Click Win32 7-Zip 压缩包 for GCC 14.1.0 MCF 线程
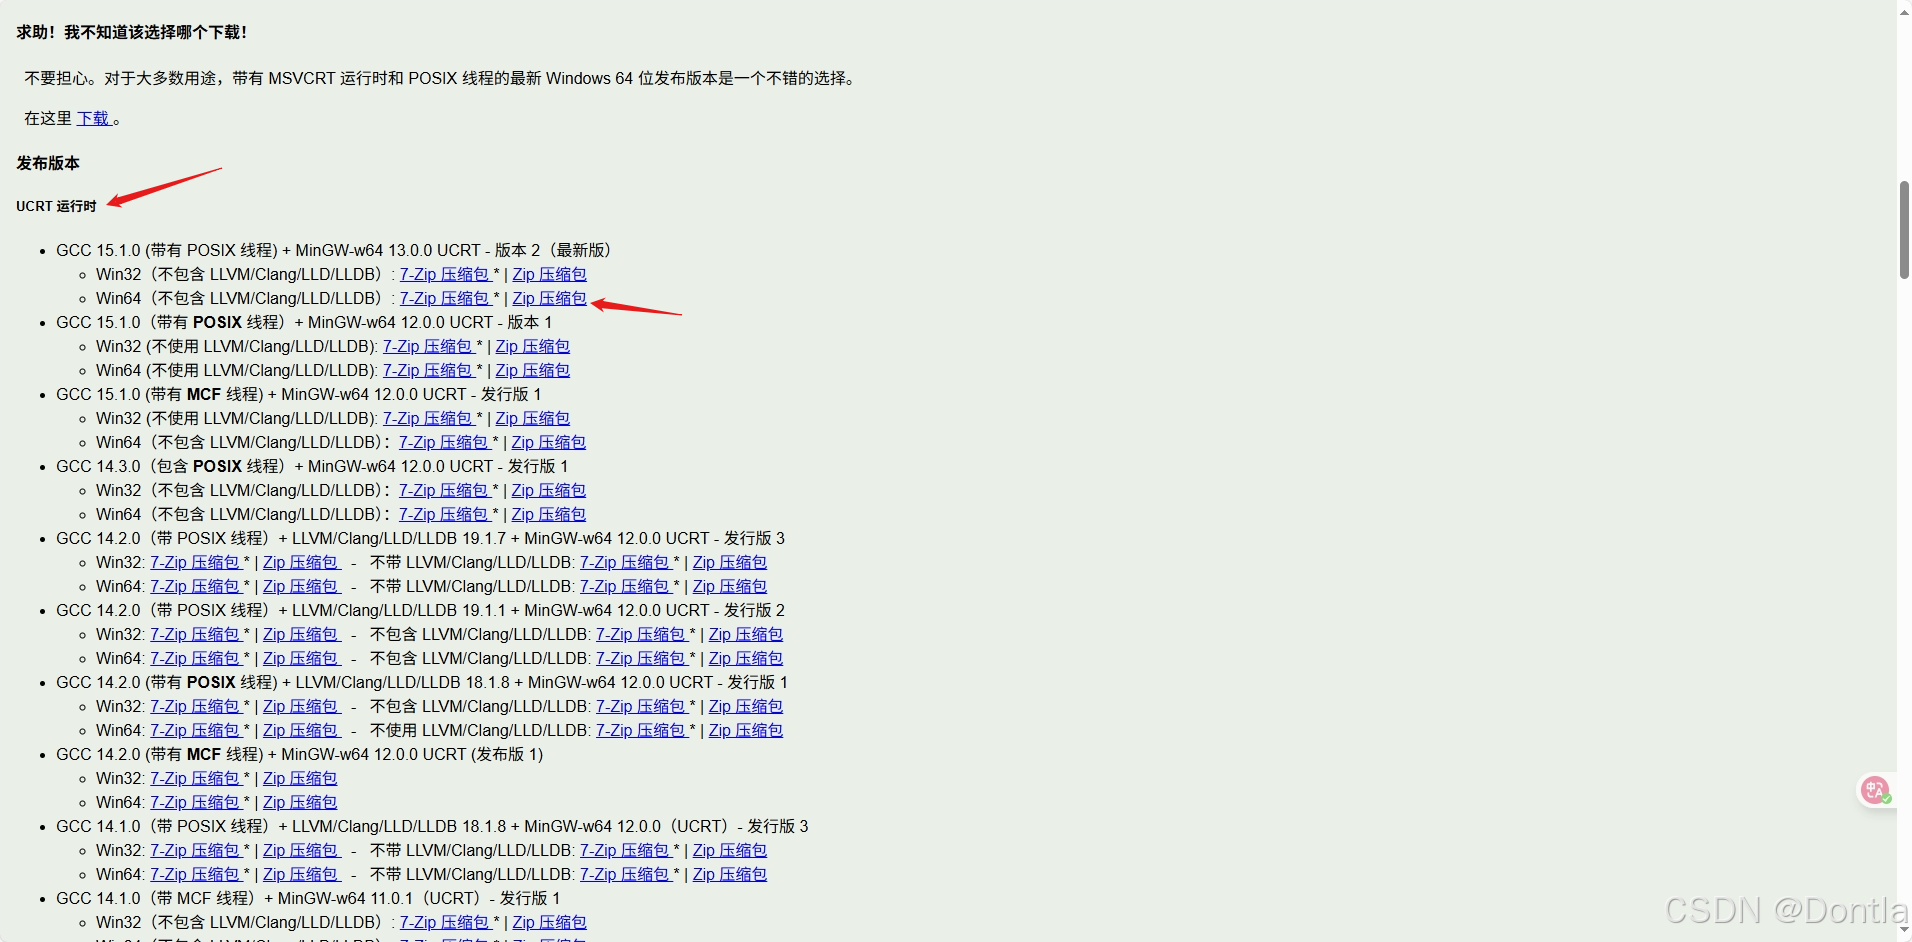This screenshot has height=942, width=1912. [x=446, y=922]
